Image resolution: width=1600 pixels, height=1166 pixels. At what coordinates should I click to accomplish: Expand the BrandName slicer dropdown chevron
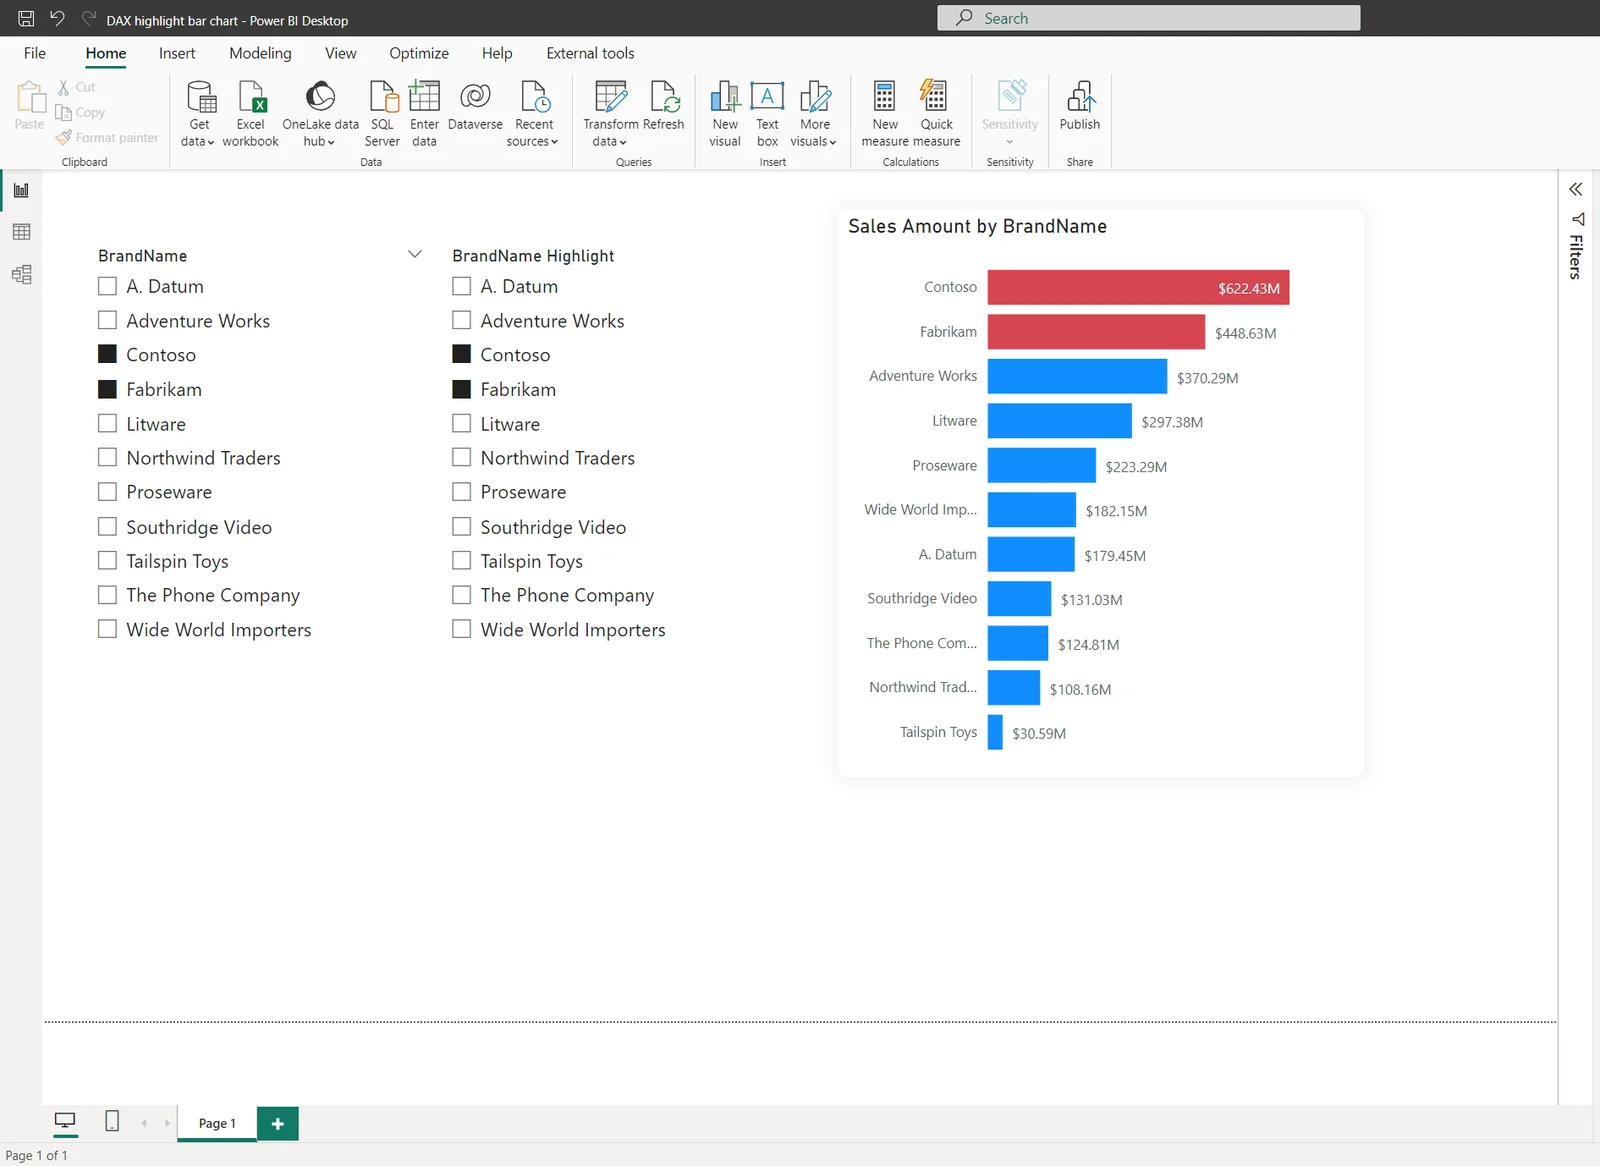click(x=415, y=254)
